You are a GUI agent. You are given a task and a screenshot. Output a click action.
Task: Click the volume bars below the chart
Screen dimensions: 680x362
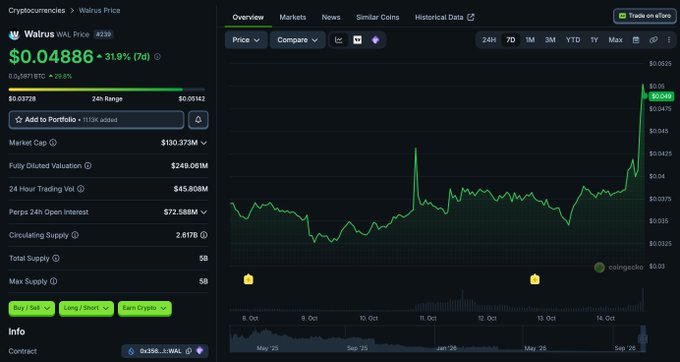click(437, 301)
